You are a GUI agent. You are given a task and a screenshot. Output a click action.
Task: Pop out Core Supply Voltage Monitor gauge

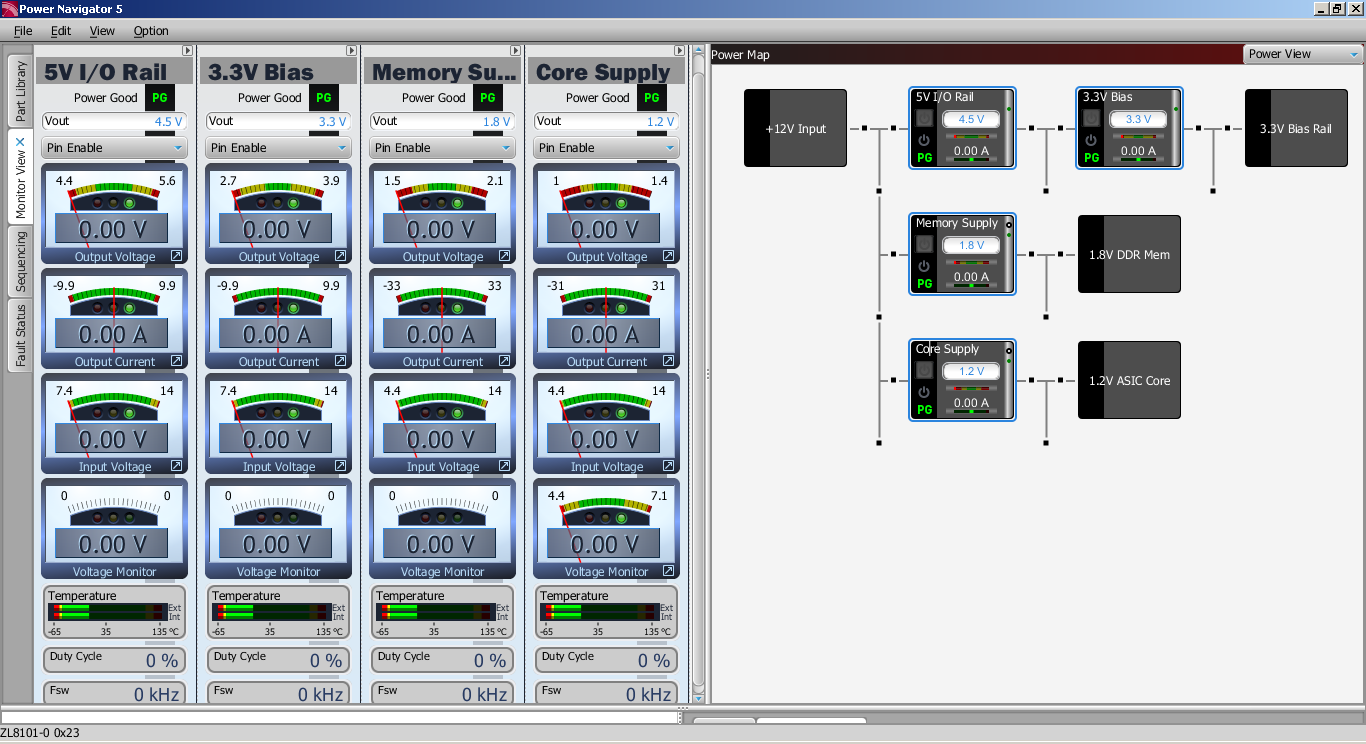(x=668, y=571)
